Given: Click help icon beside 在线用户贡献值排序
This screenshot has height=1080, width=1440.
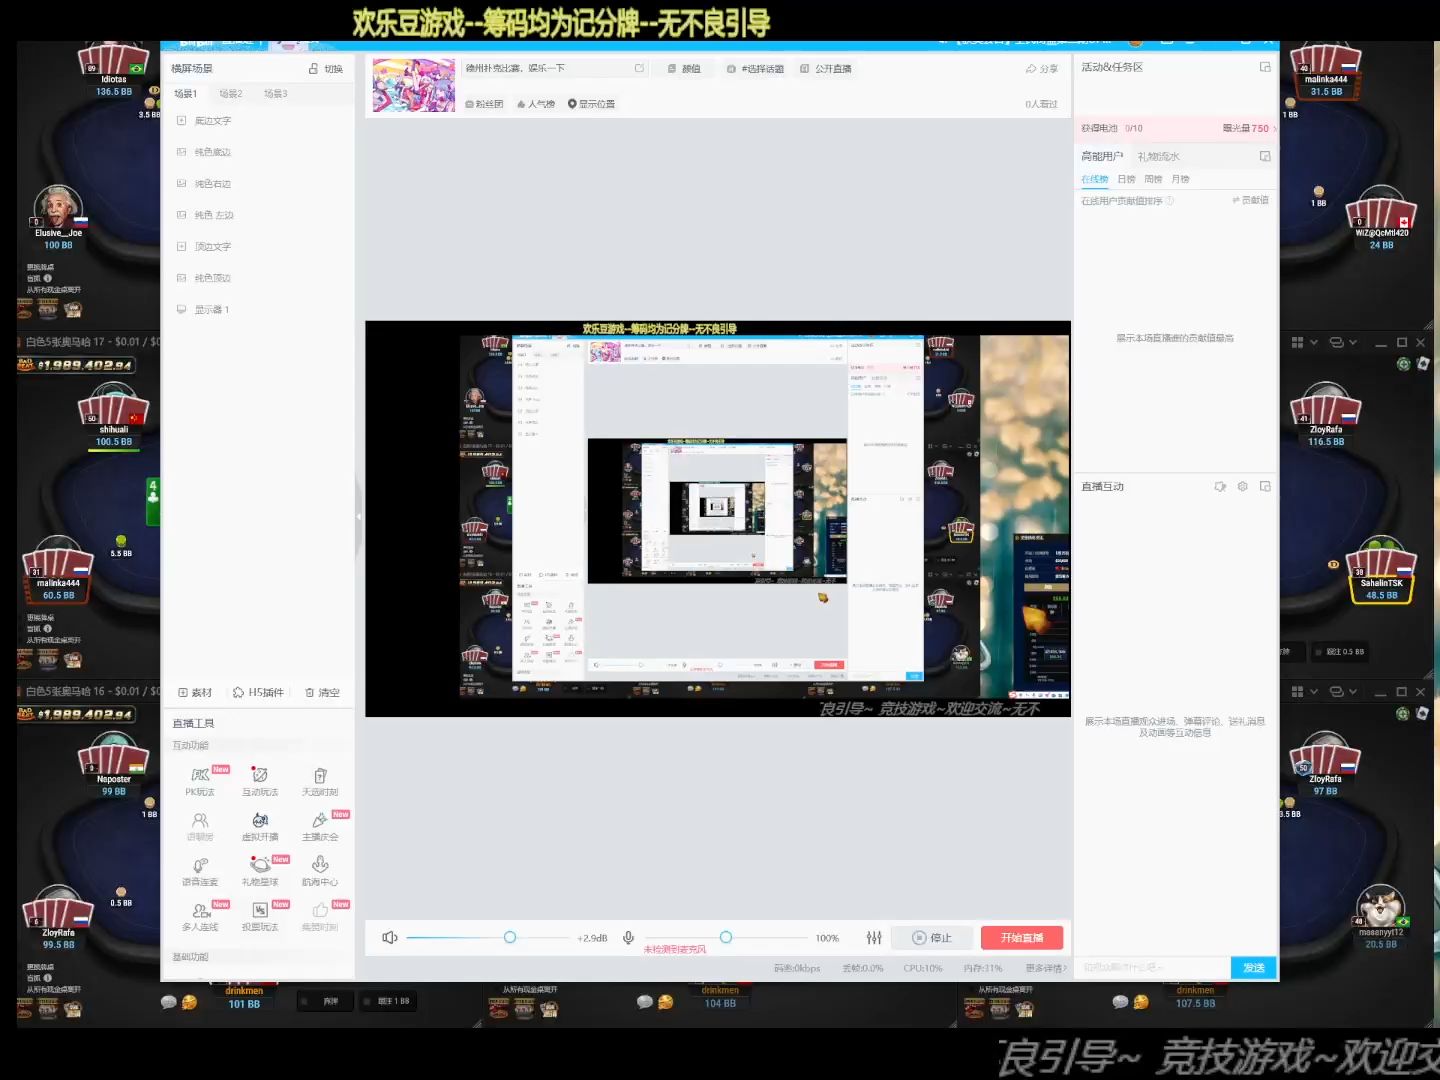Looking at the screenshot, I should (1169, 200).
